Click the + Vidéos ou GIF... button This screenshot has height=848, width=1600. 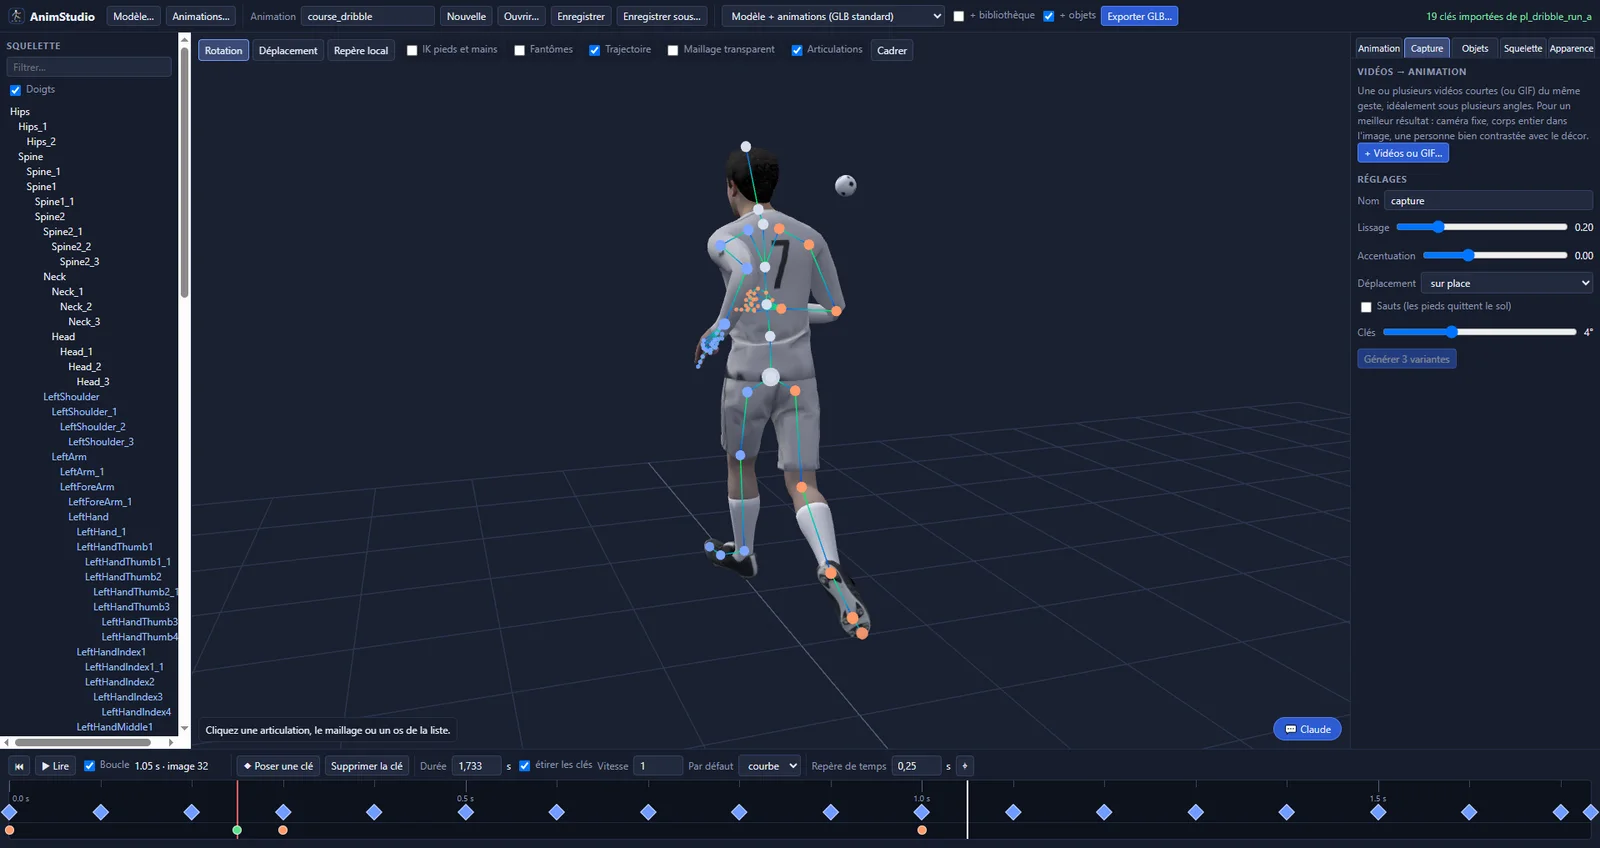[x=1403, y=153]
